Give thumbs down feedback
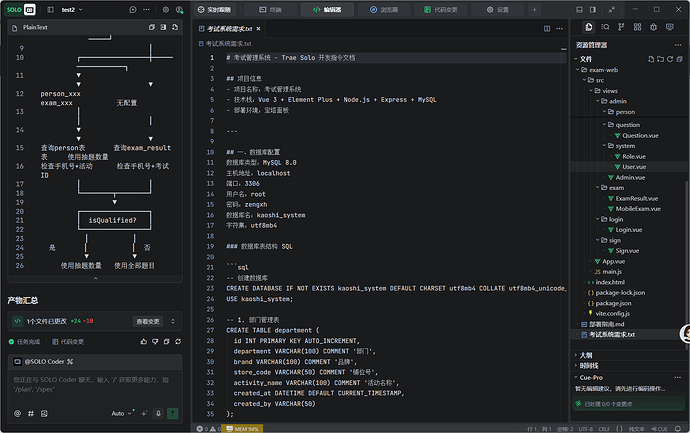 click(x=155, y=342)
